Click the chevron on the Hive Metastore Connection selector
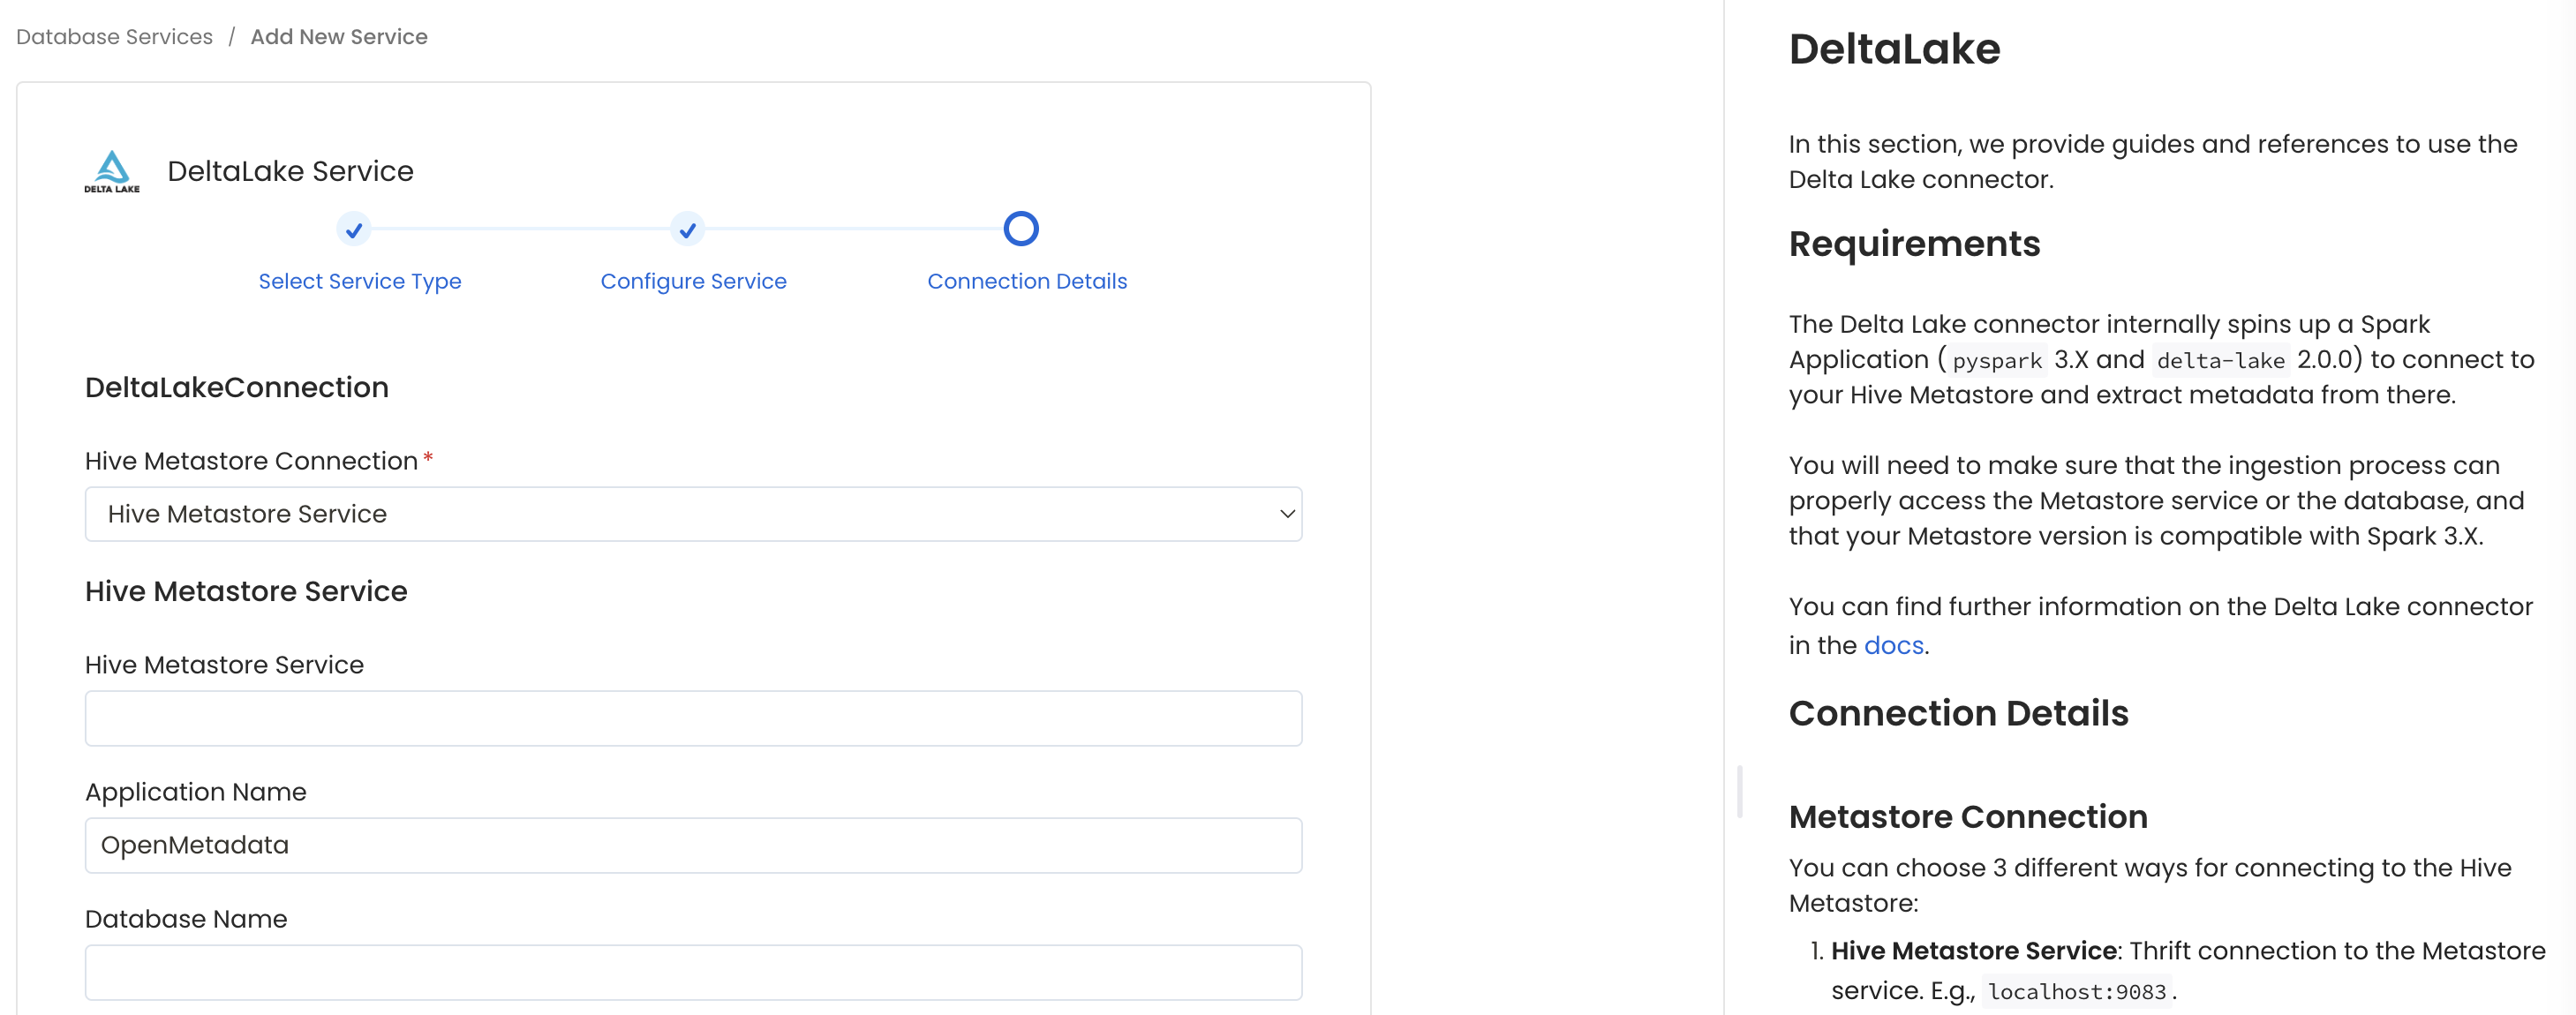Viewport: 2576px width, 1015px height. [1286, 514]
